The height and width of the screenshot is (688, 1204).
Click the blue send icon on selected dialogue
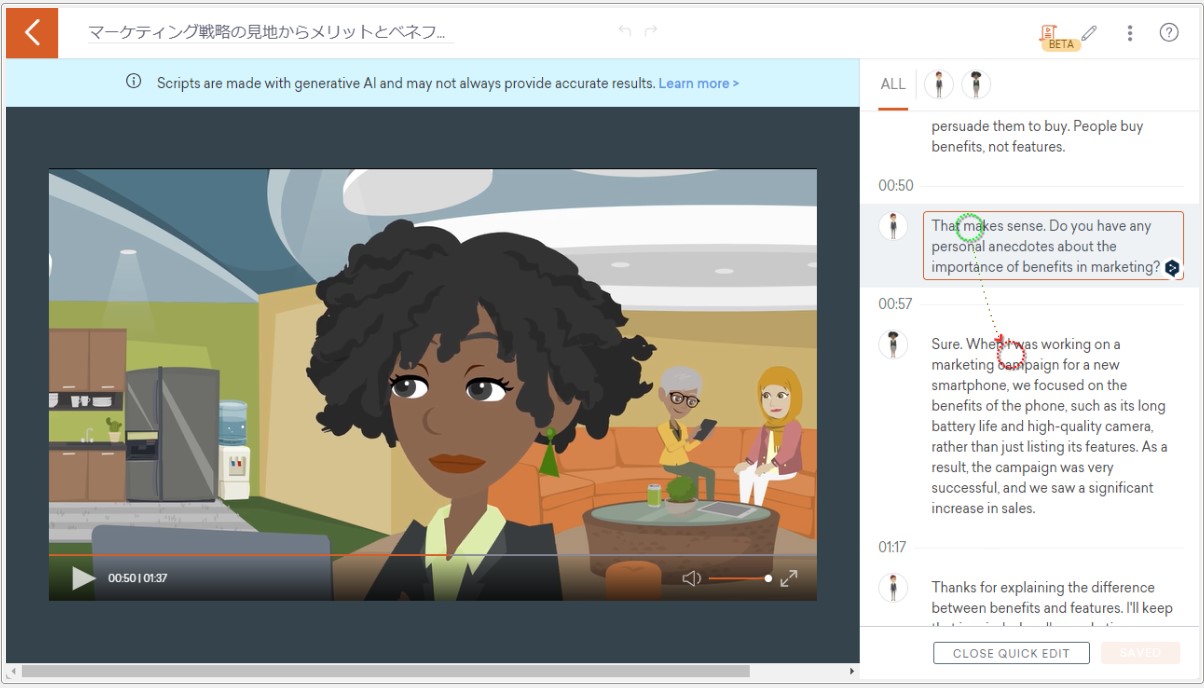pyautogui.click(x=1172, y=266)
